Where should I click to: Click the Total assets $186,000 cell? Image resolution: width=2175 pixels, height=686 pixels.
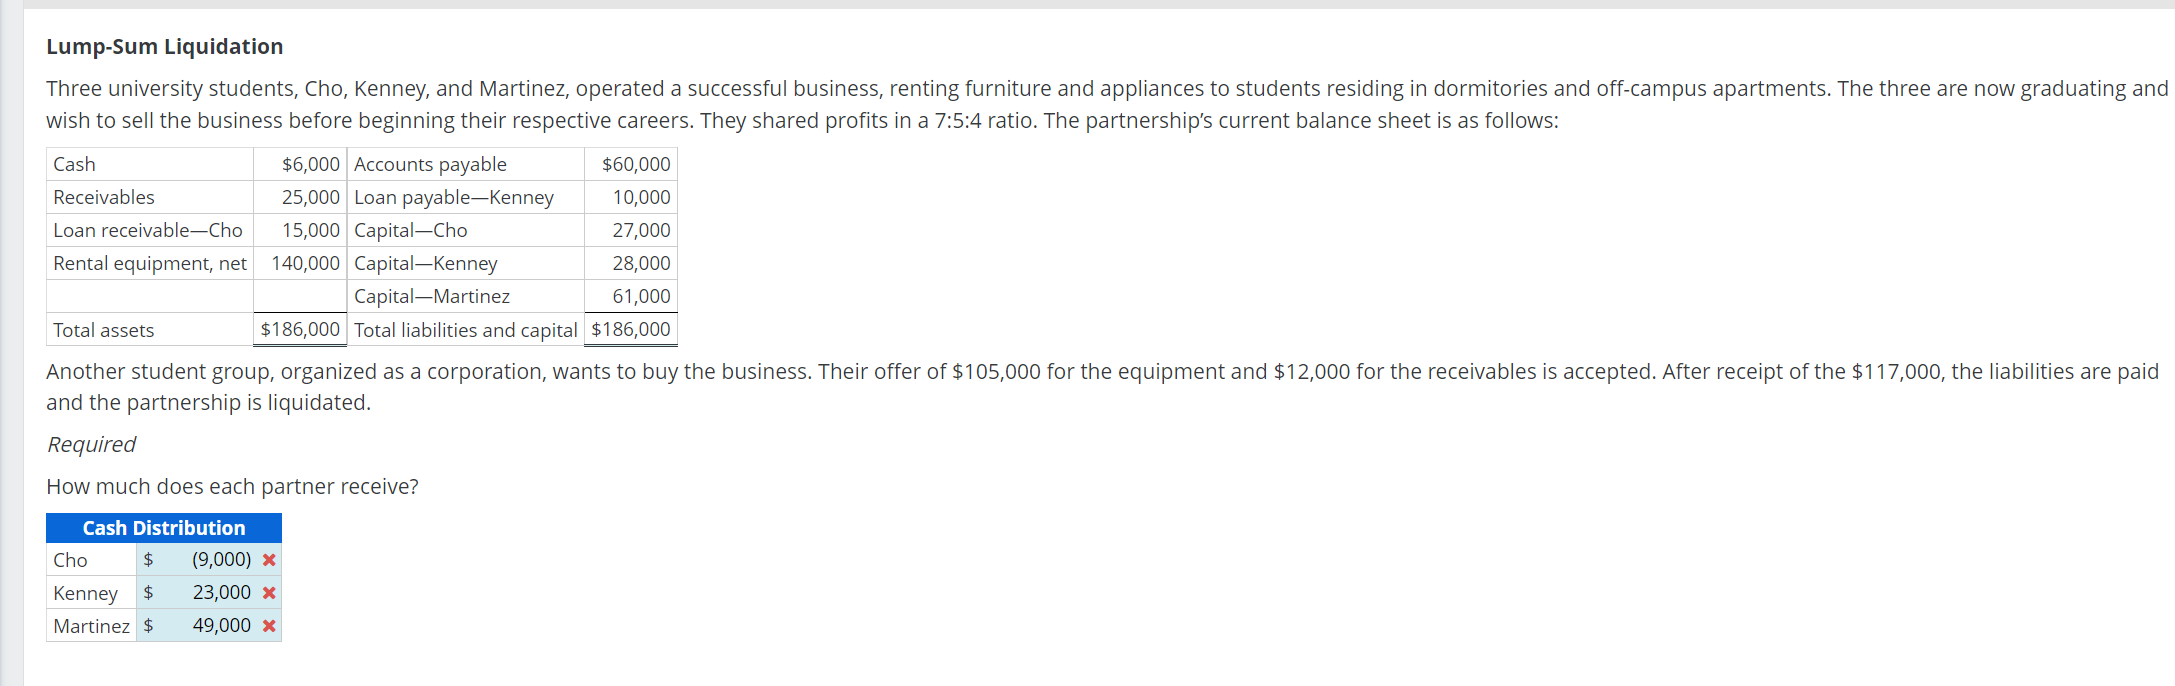[x=300, y=329]
